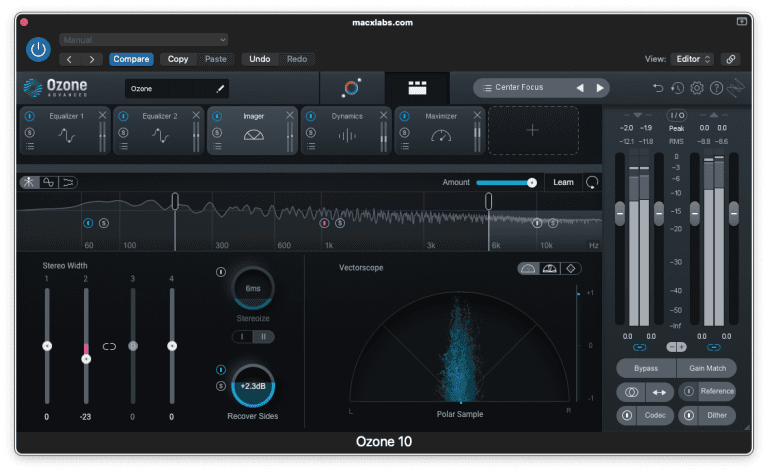Open Maximizer module preset list icon
The width and height of the screenshot is (768, 473).
(405, 146)
